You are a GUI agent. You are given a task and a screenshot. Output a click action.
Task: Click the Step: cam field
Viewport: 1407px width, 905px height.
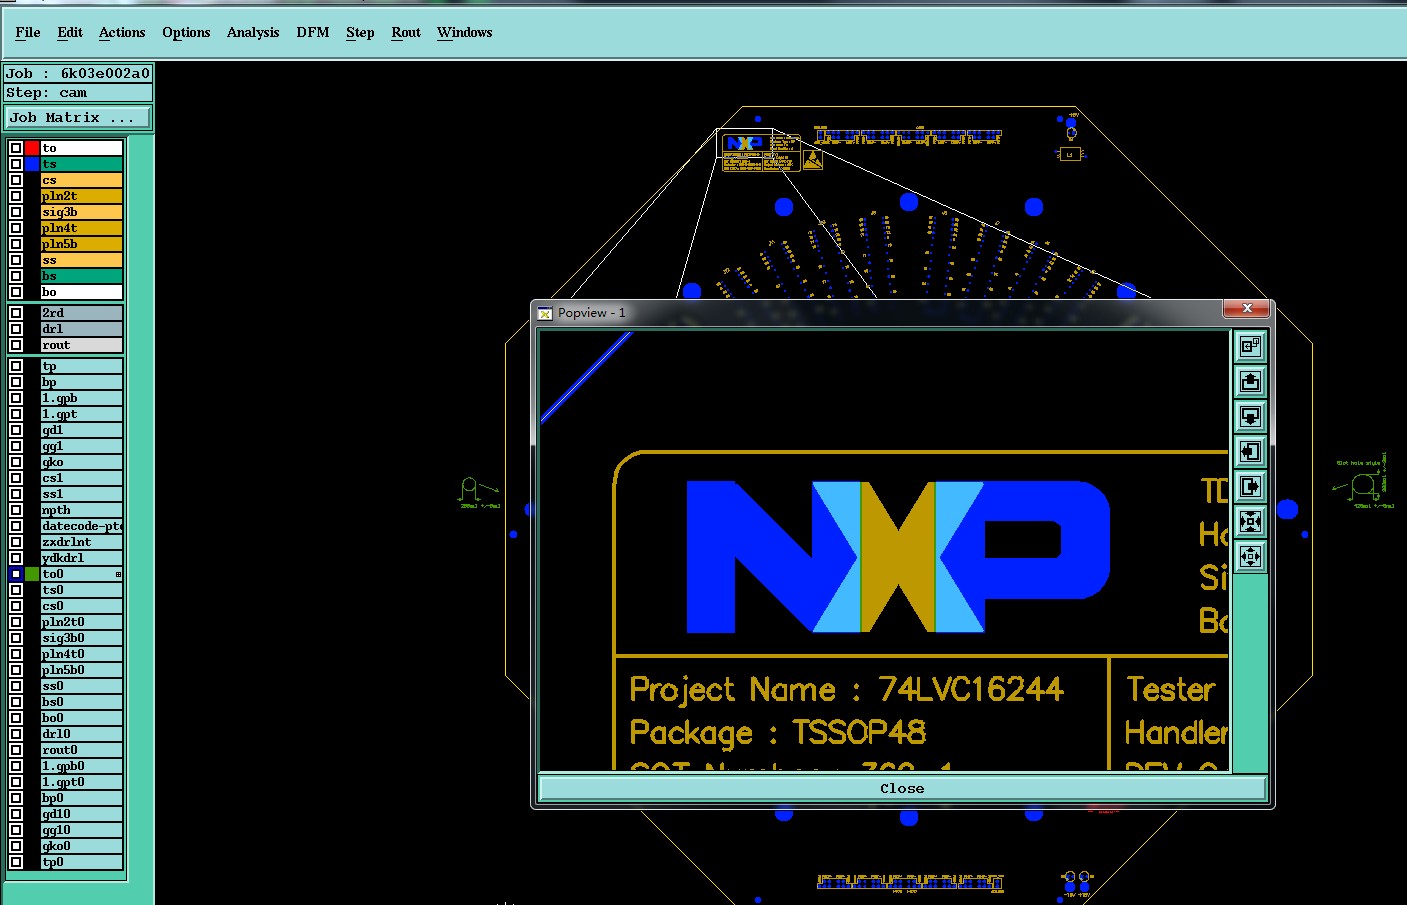[78, 93]
